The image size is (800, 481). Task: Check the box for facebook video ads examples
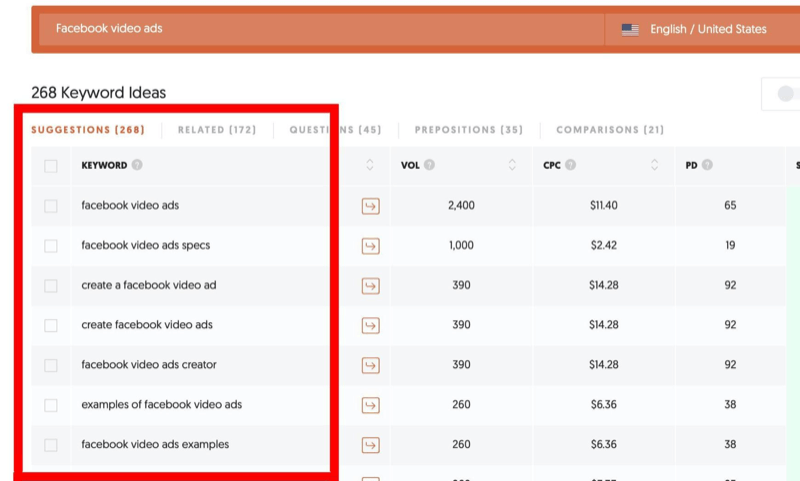pyautogui.click(x=51, y=445)
